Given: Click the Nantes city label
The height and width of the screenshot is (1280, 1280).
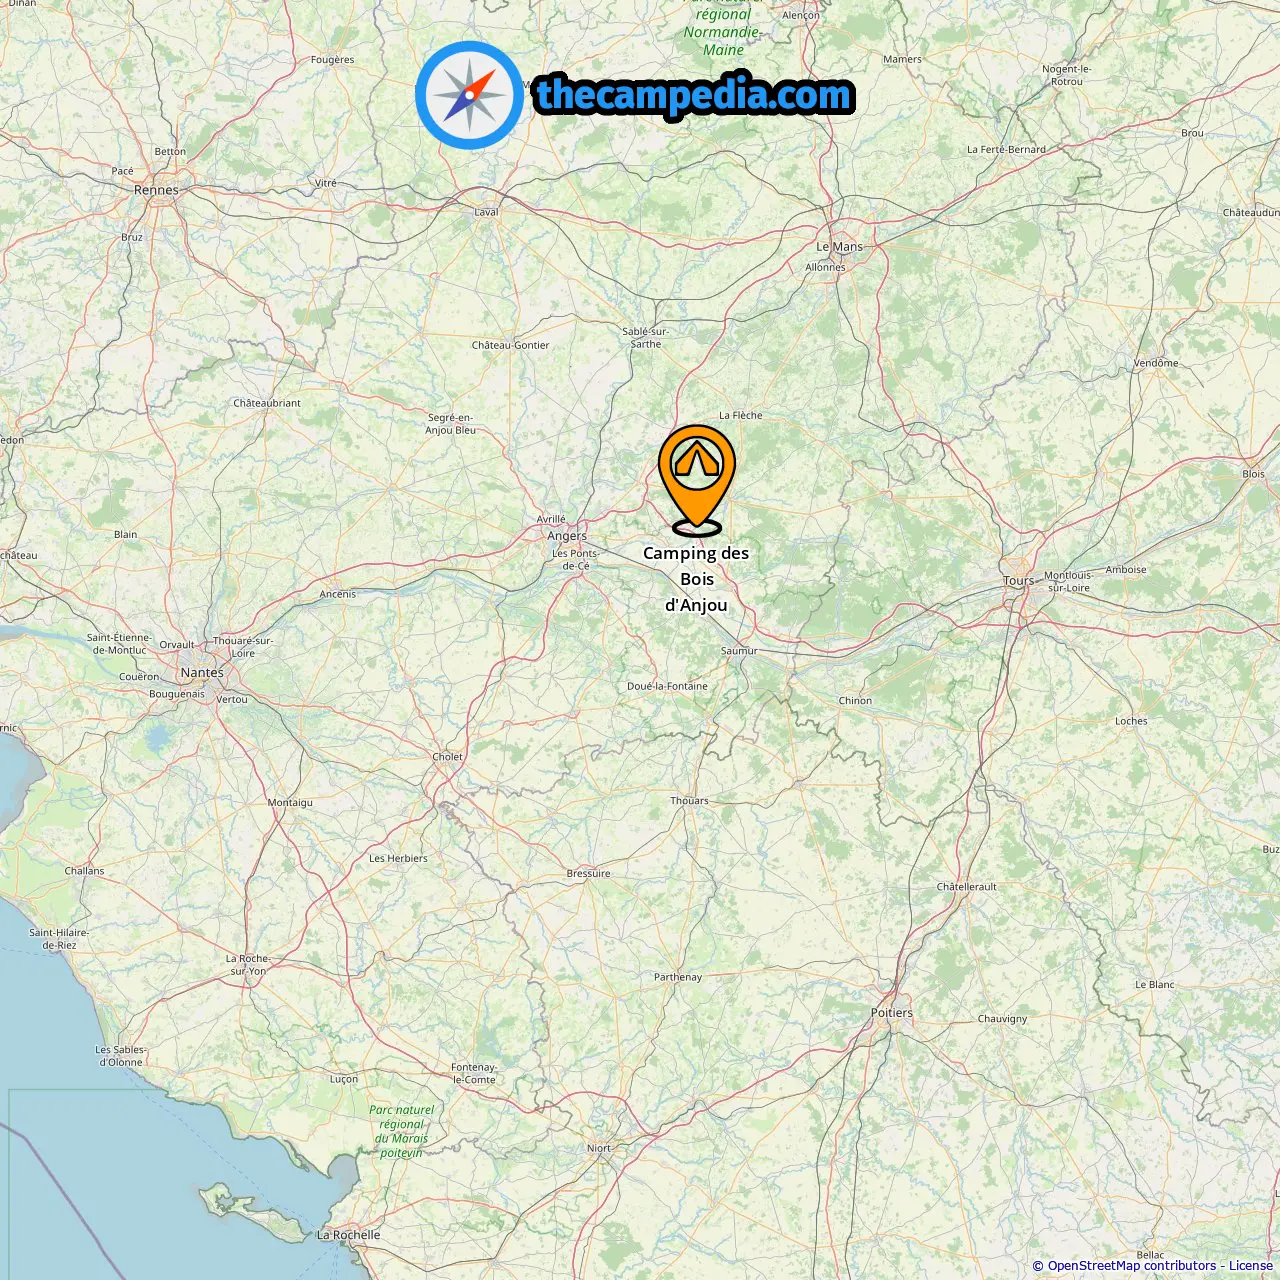Looking at the screenshot, I should click(202, 673).
